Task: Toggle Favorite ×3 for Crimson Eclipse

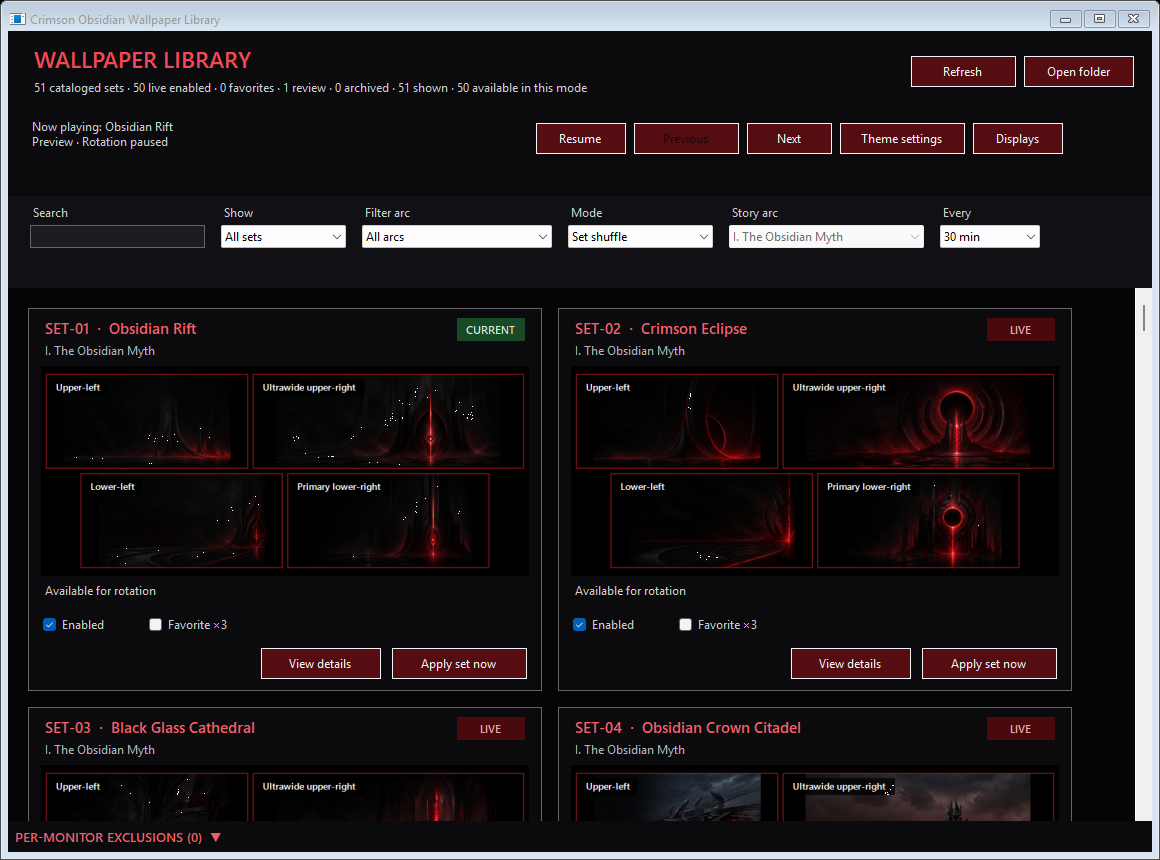Action: pos(686,625)
